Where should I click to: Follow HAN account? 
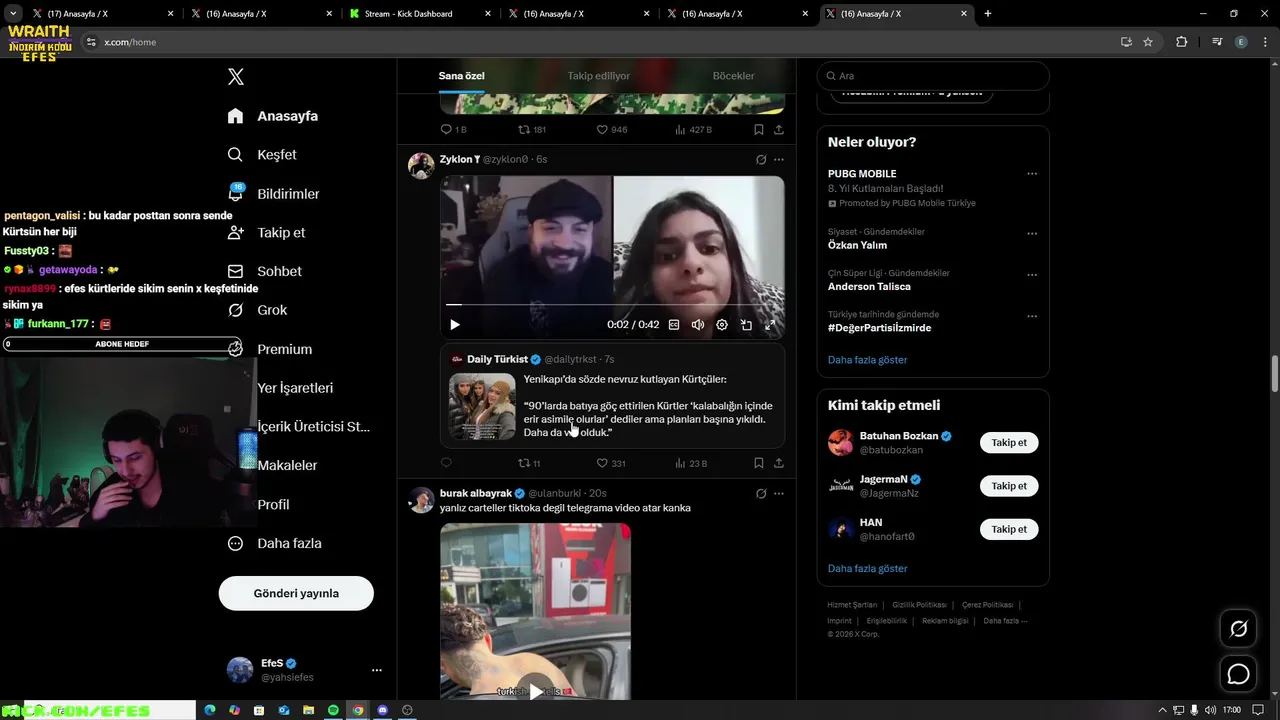[x=1009, y=529]
